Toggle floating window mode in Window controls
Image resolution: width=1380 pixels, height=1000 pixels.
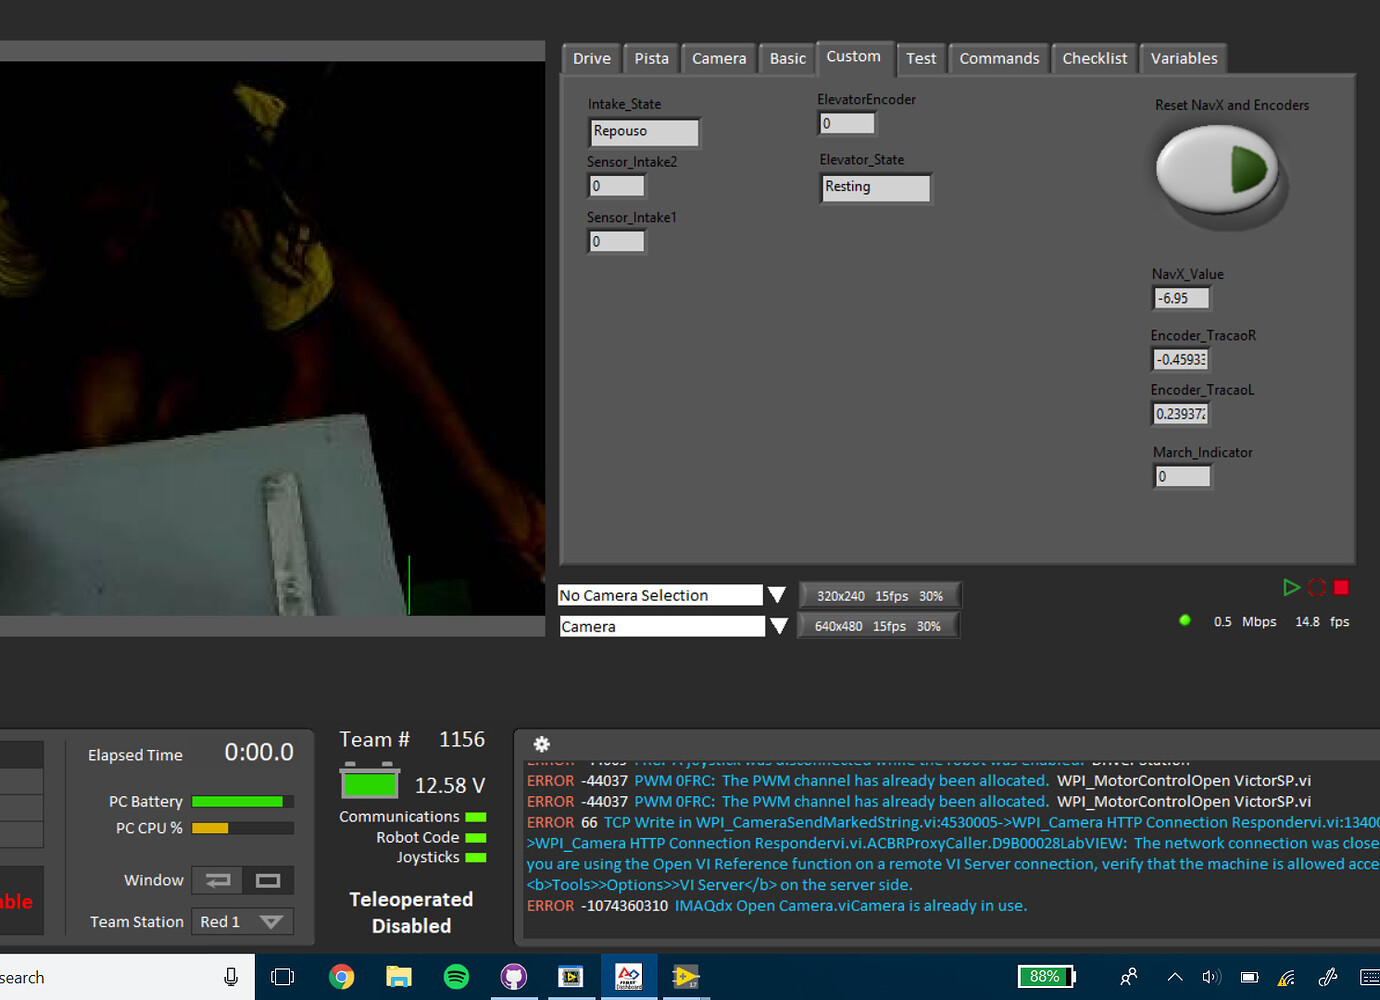click(217, 880)
